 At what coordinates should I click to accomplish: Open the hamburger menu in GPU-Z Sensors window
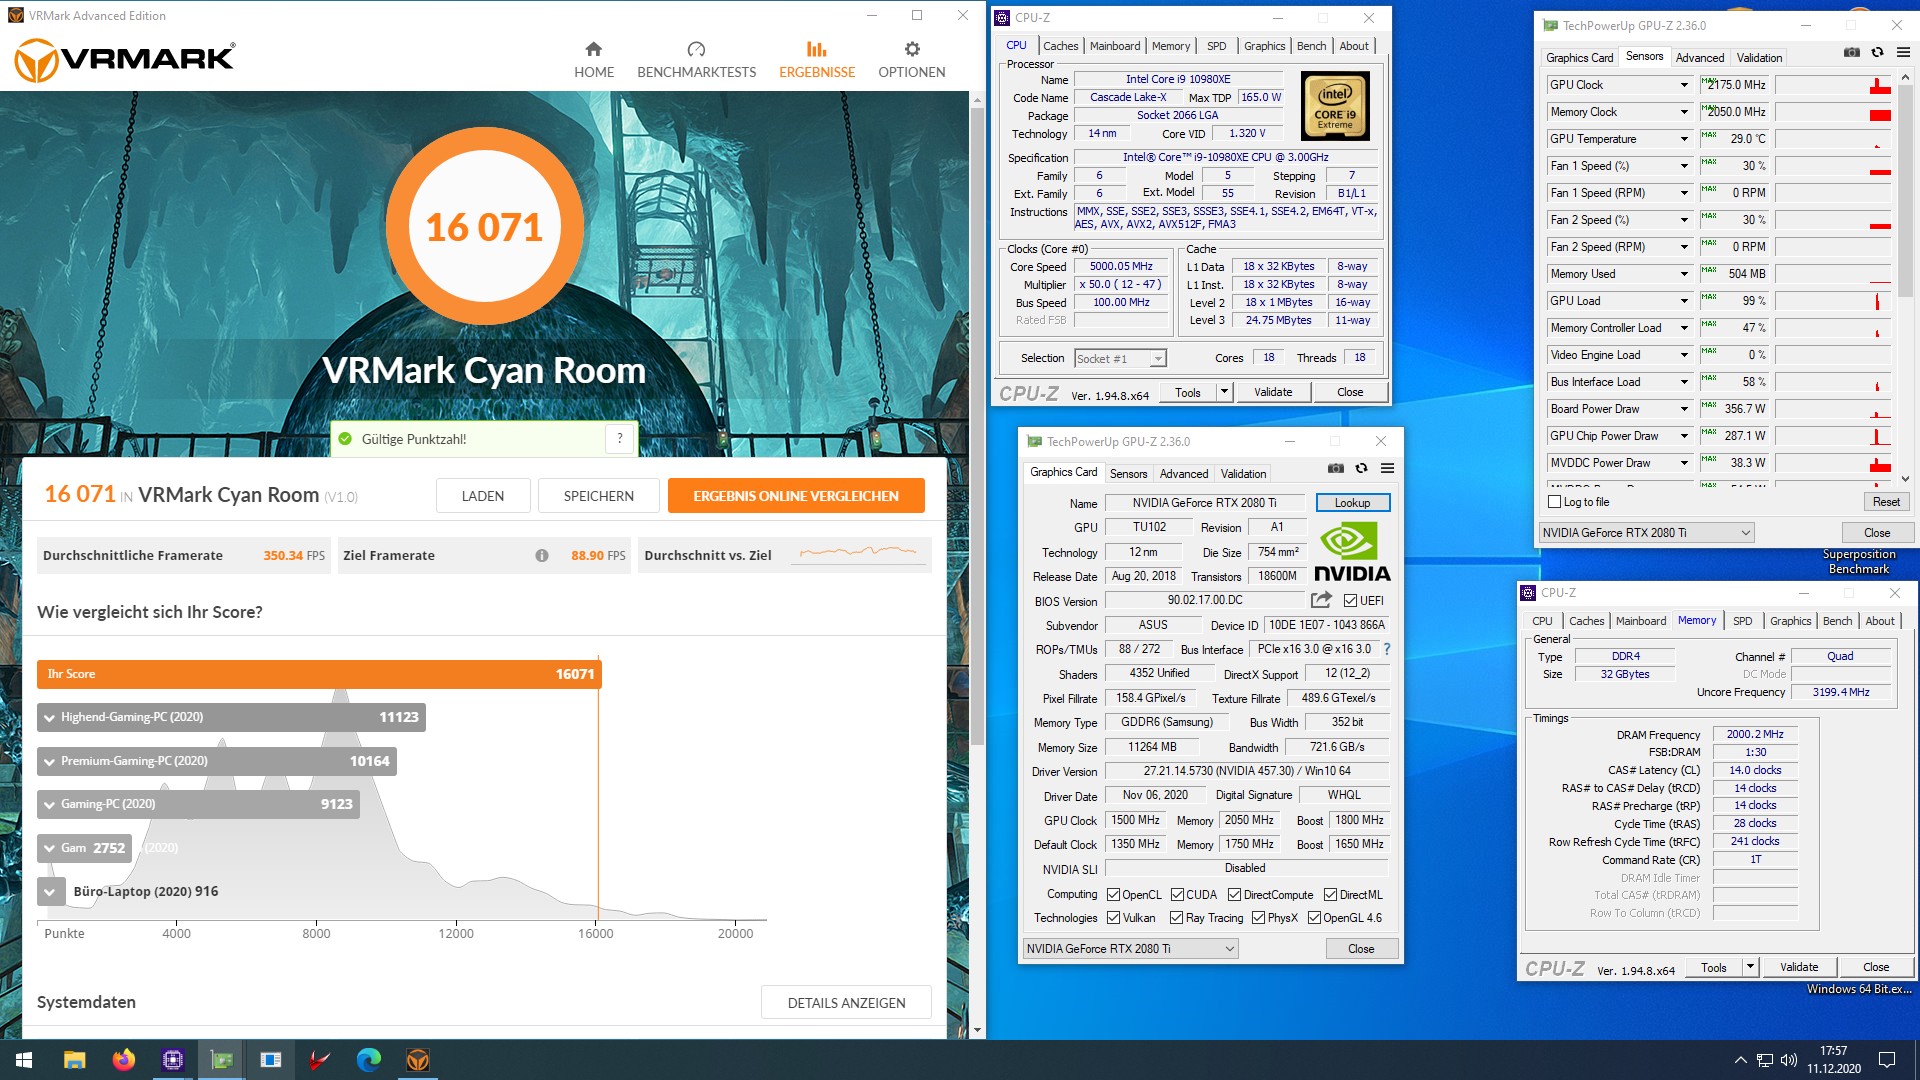(1903, 52)
